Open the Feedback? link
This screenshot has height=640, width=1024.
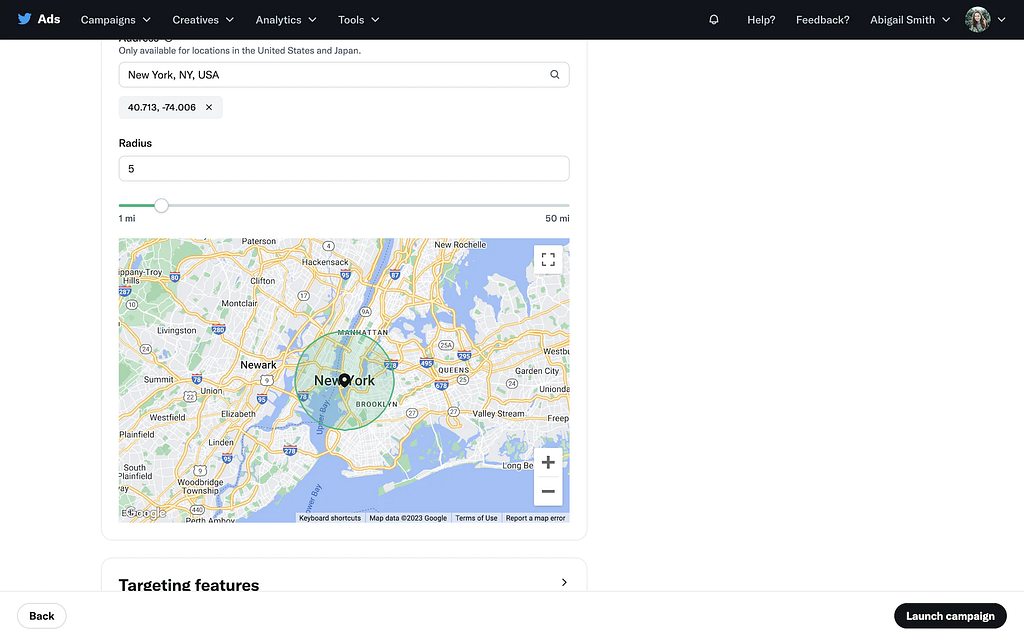pyautogui.click(x=822, y=20)
